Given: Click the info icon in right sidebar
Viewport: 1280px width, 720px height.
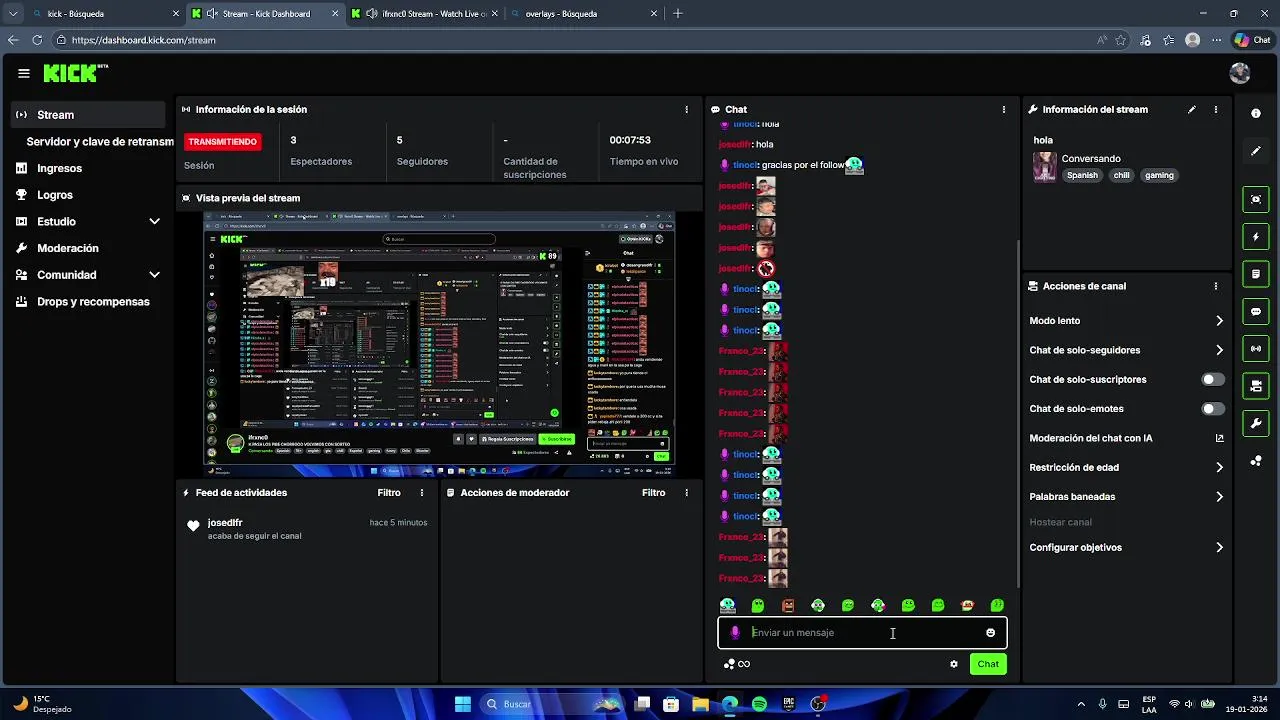Looking at the screenshot, I should (1256, 113).
